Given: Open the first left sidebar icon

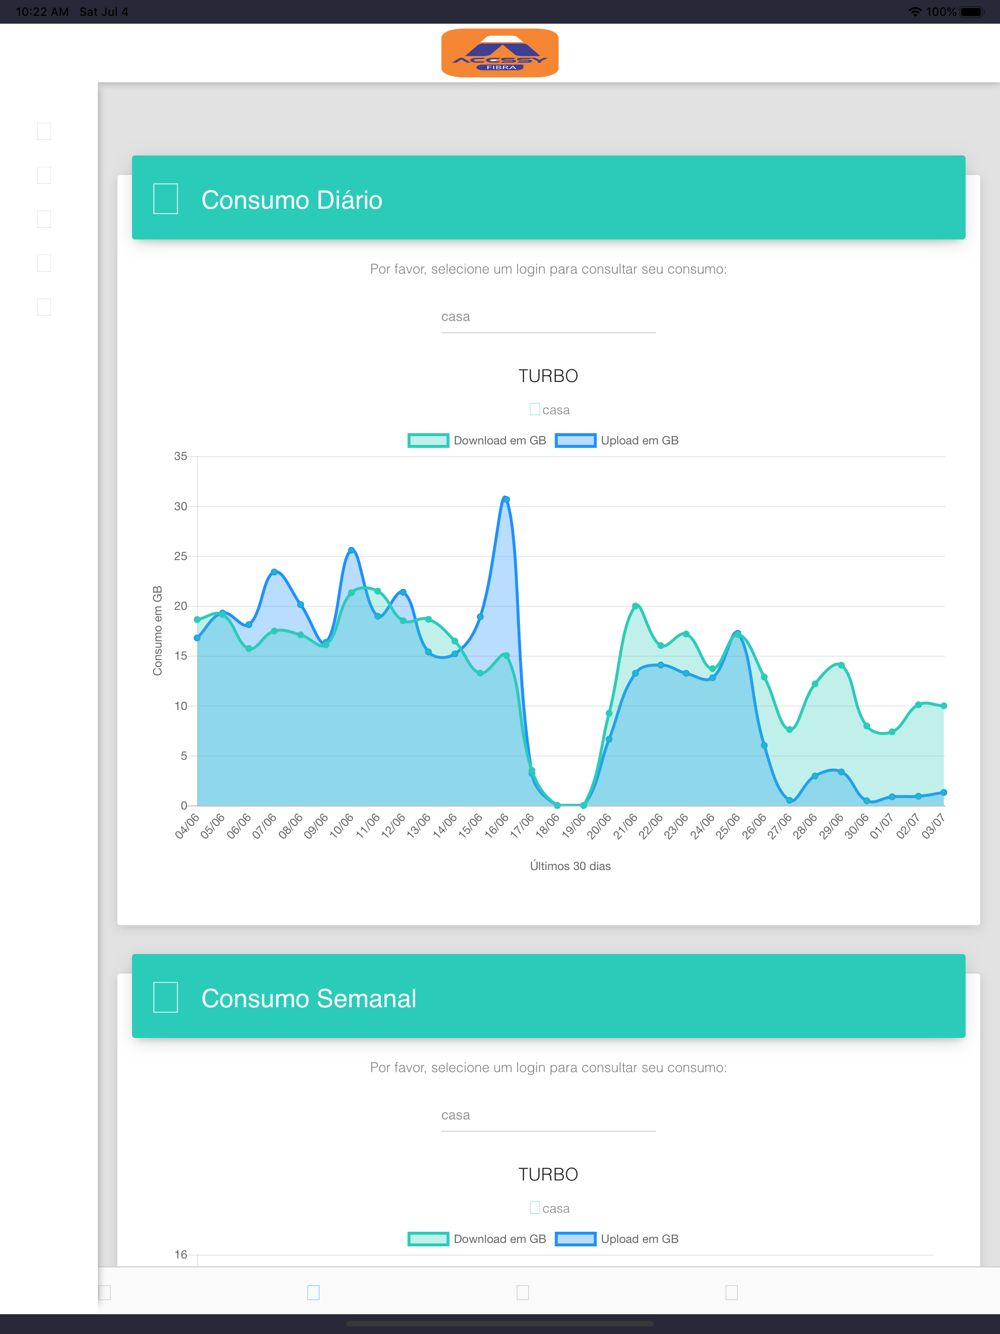Looking at the screenshot, I should tap(44, 131).
